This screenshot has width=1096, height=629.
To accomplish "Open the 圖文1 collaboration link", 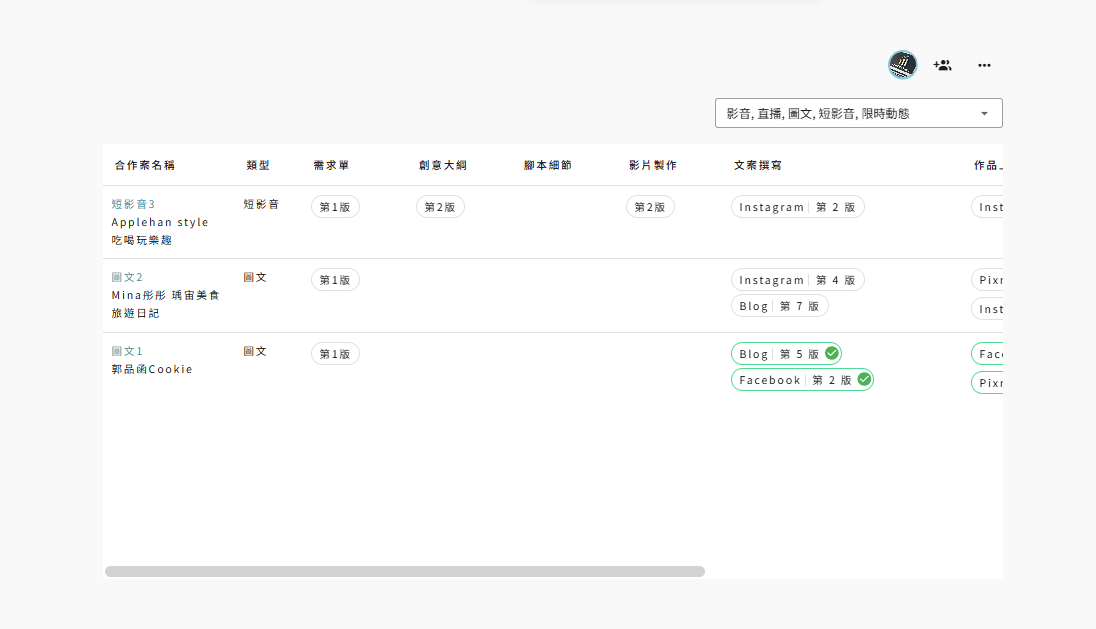I will [x=127, y=351].
